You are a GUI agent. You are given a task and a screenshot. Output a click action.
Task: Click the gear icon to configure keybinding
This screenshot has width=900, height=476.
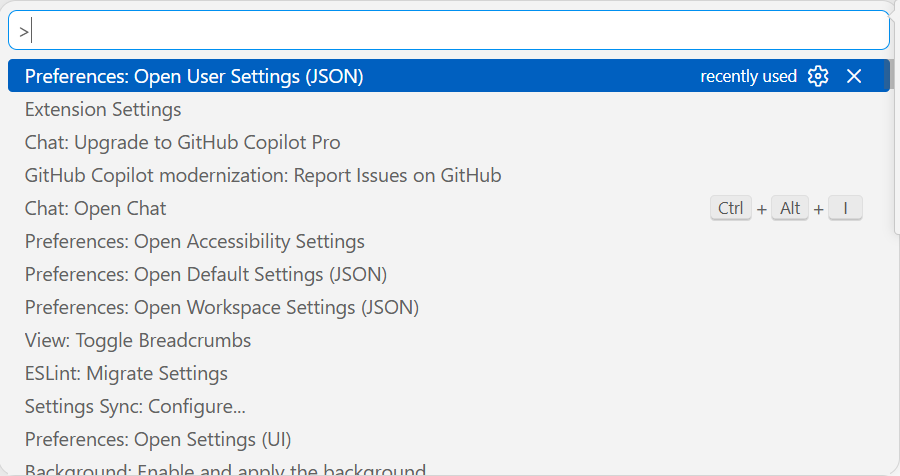(x=818, y=76)
